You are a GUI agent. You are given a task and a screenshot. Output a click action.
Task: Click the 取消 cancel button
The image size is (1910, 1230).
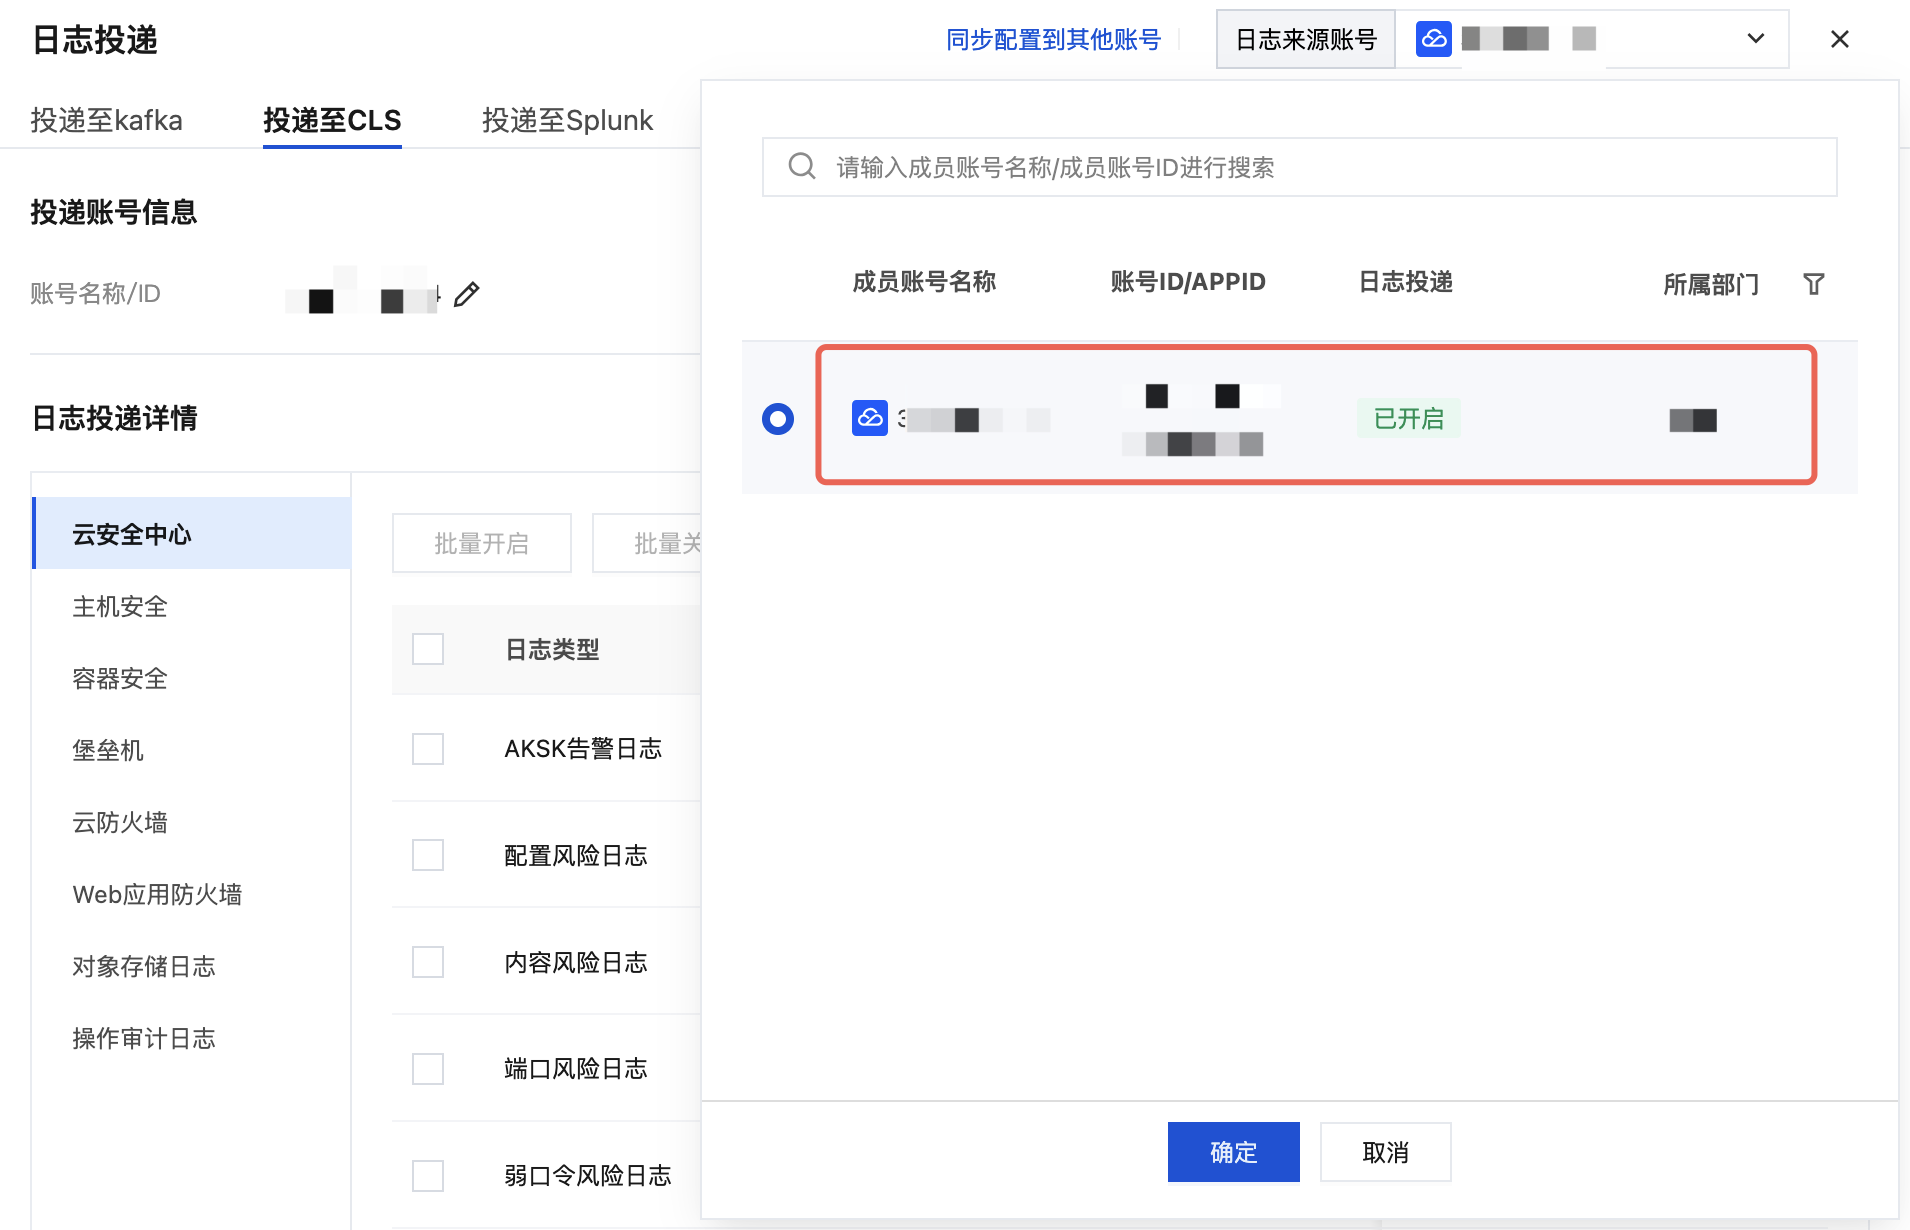click(1386, 1152)
